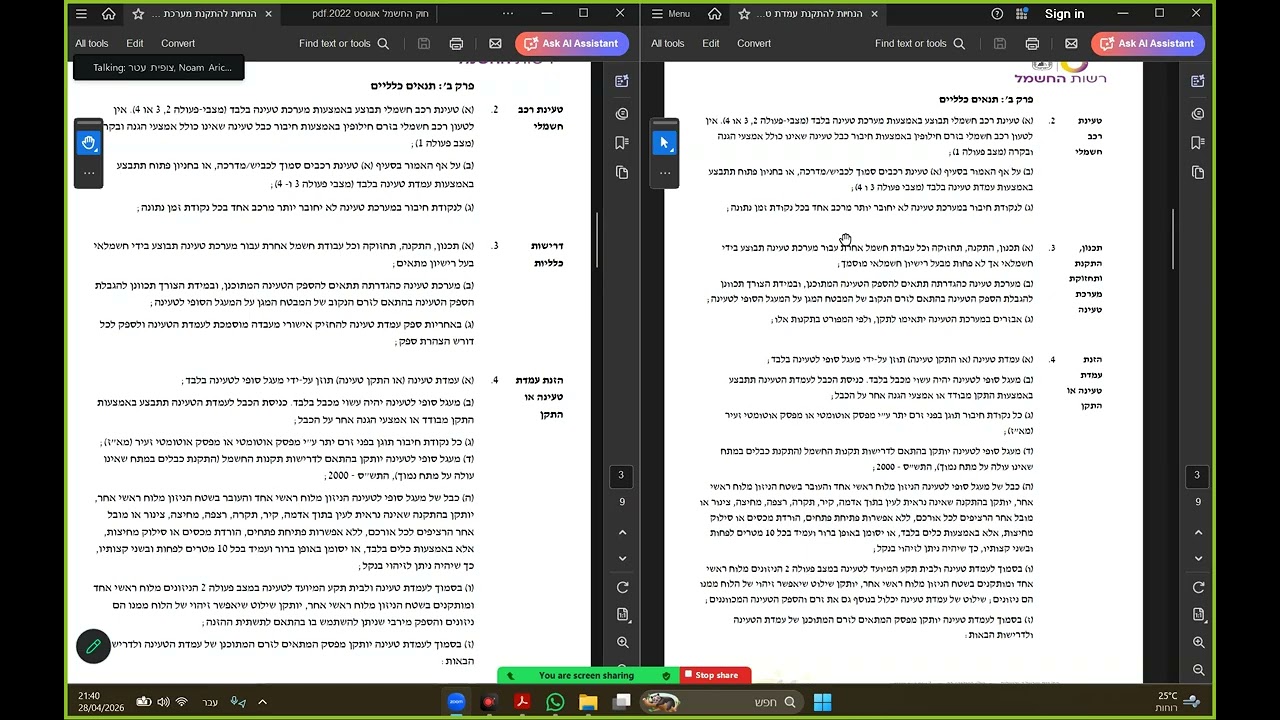Click the Save icon in left window toolbar

pos(424,44)
